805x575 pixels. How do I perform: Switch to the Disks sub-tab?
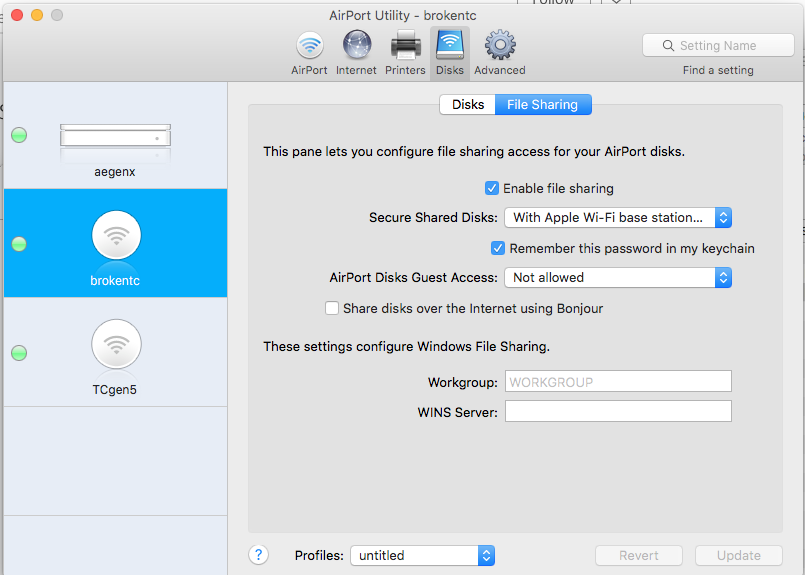click(468, 105)
